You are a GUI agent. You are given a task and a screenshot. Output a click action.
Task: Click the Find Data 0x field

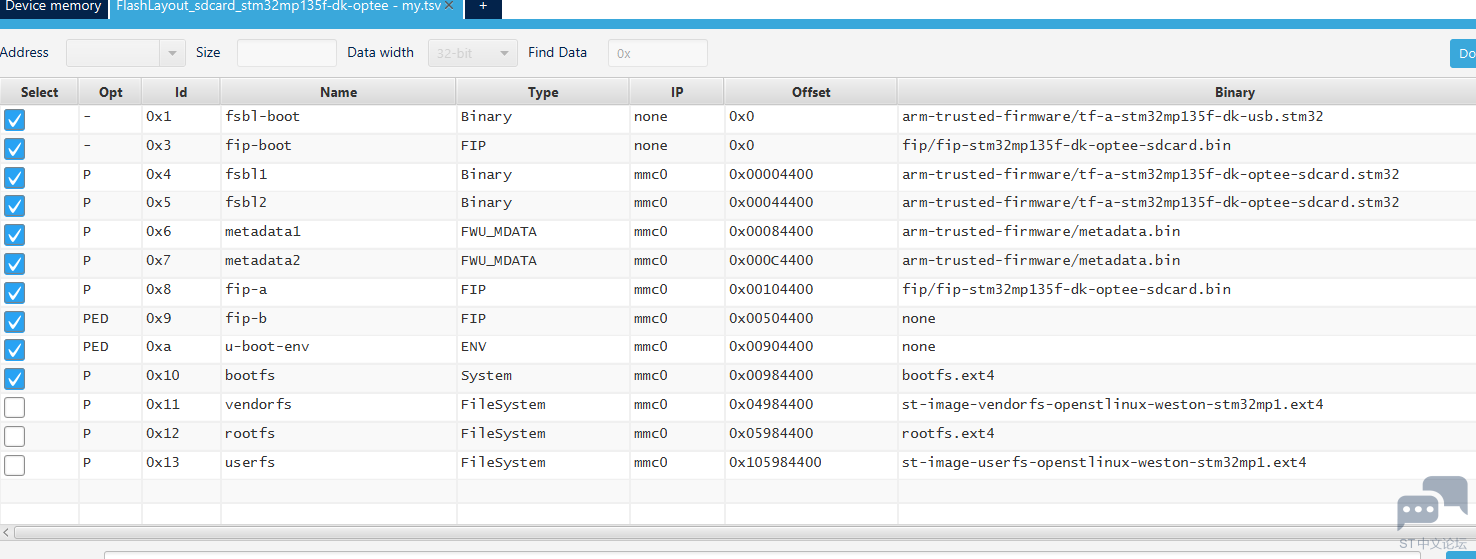point(658,53)
